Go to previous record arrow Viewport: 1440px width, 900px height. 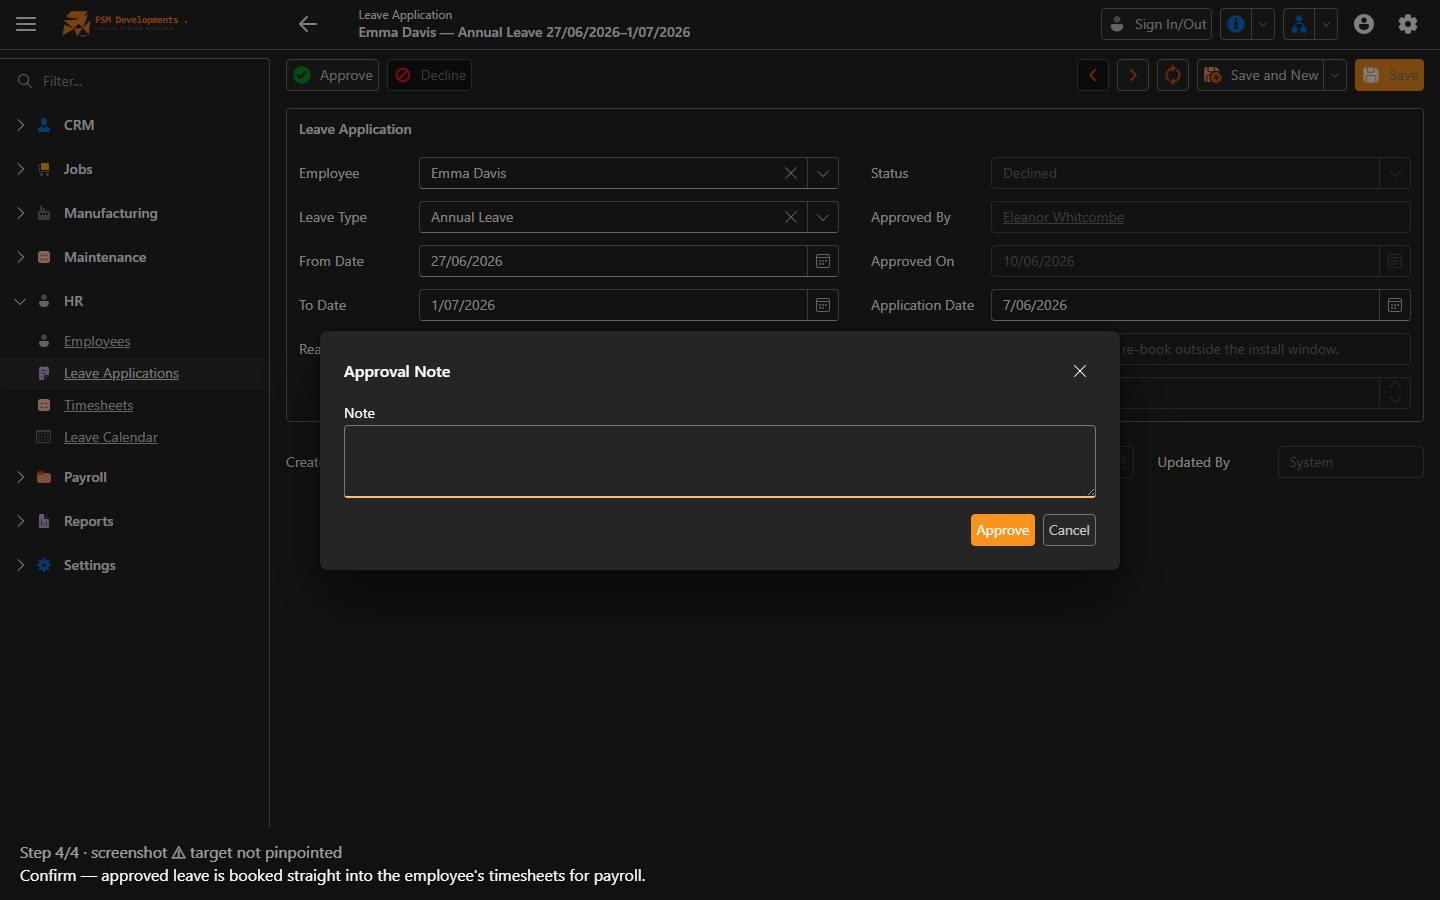[1093, 75]
